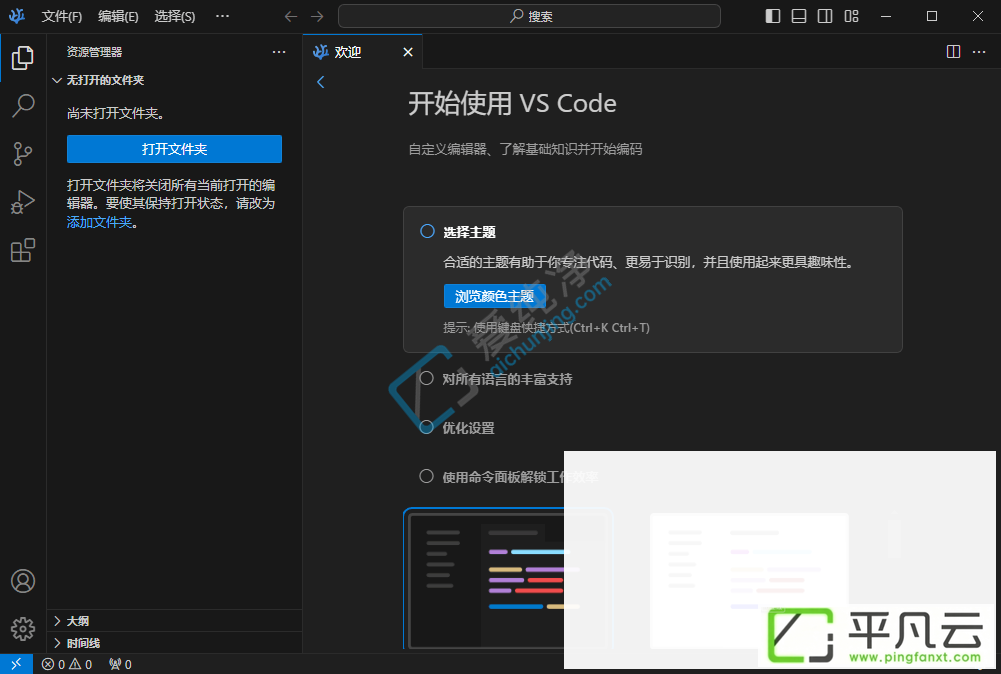The image size is (1001, 674).
Task: Click the 资源管理器 panel title
Action: 94,52
